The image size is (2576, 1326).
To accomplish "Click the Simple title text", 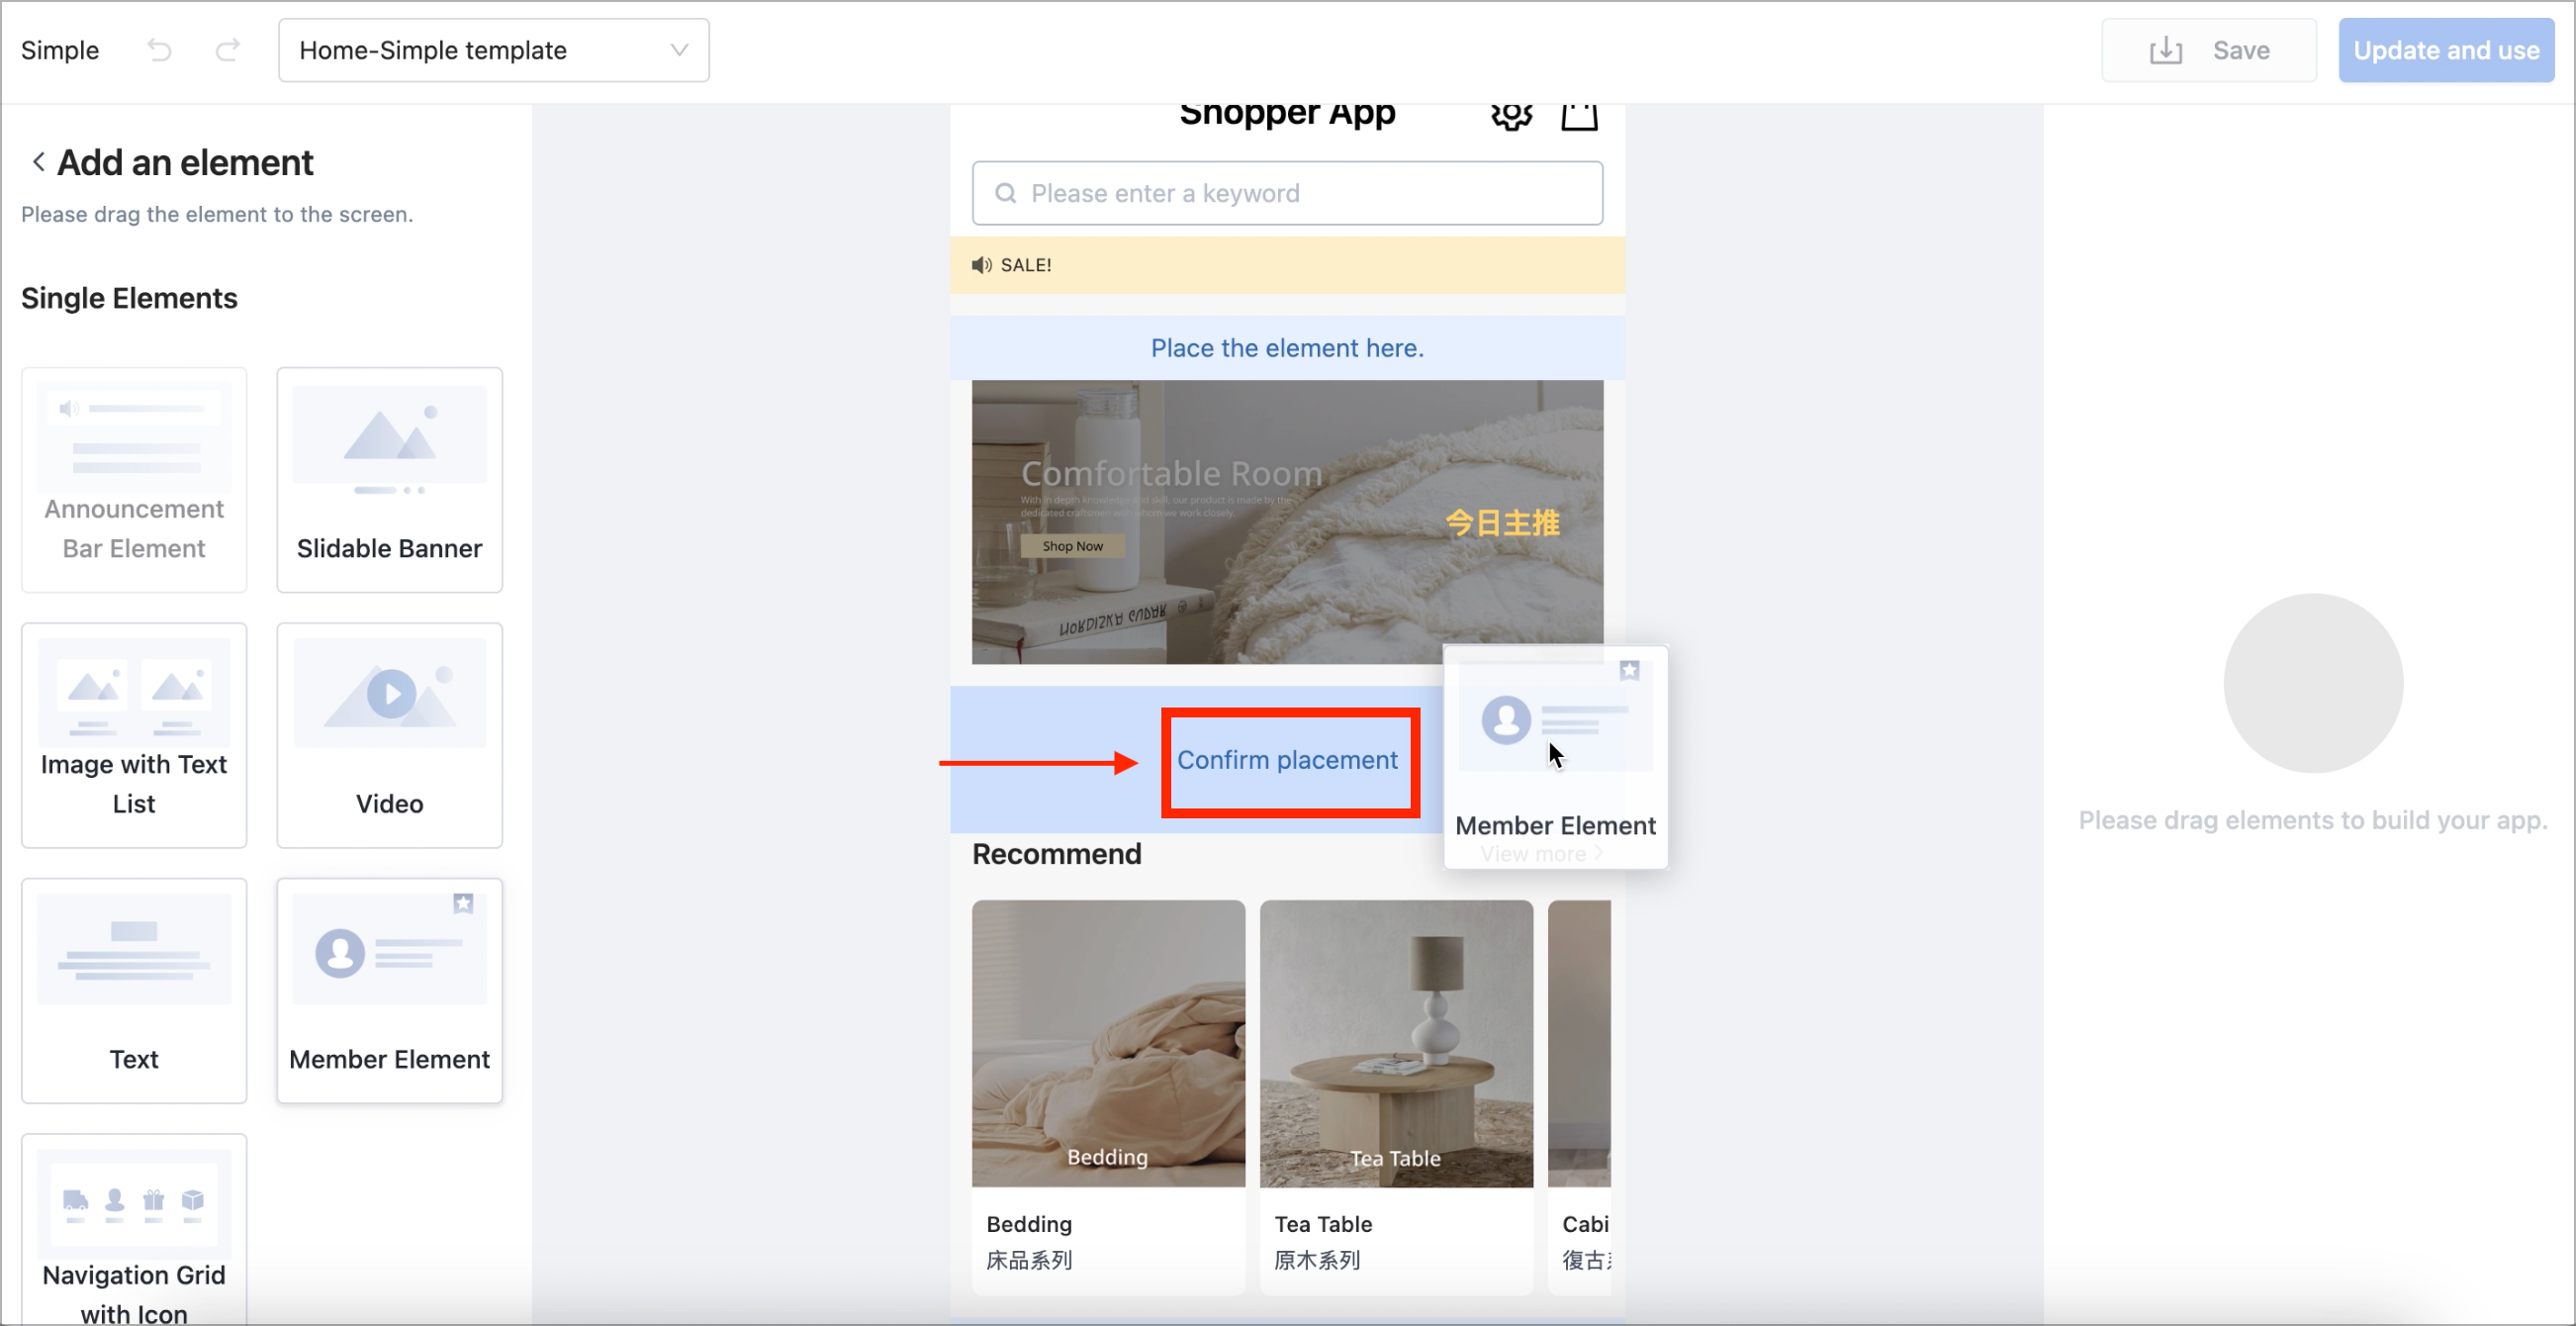I will point(60,50).
